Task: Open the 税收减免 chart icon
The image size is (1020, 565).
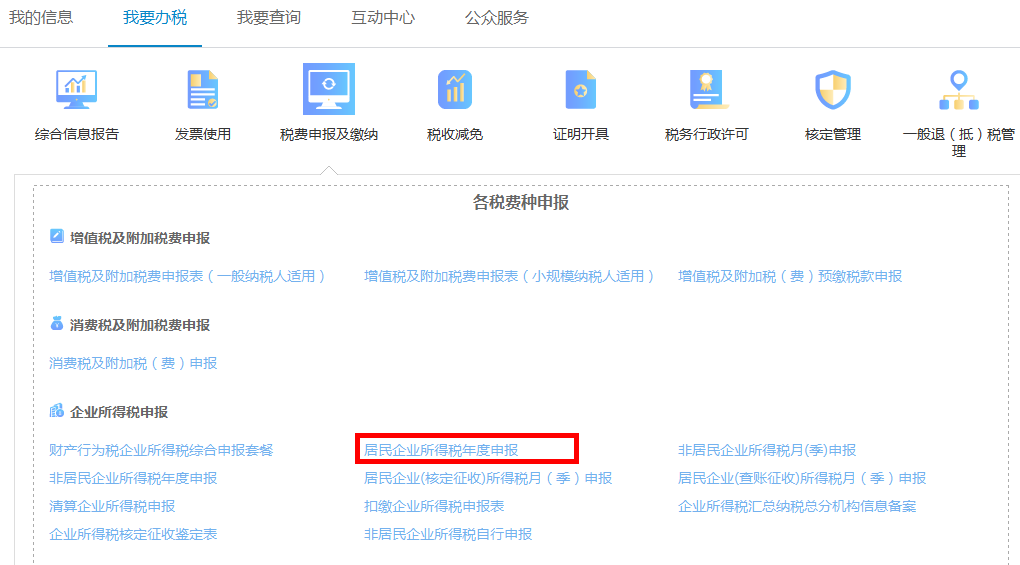Action: point(455,90)
